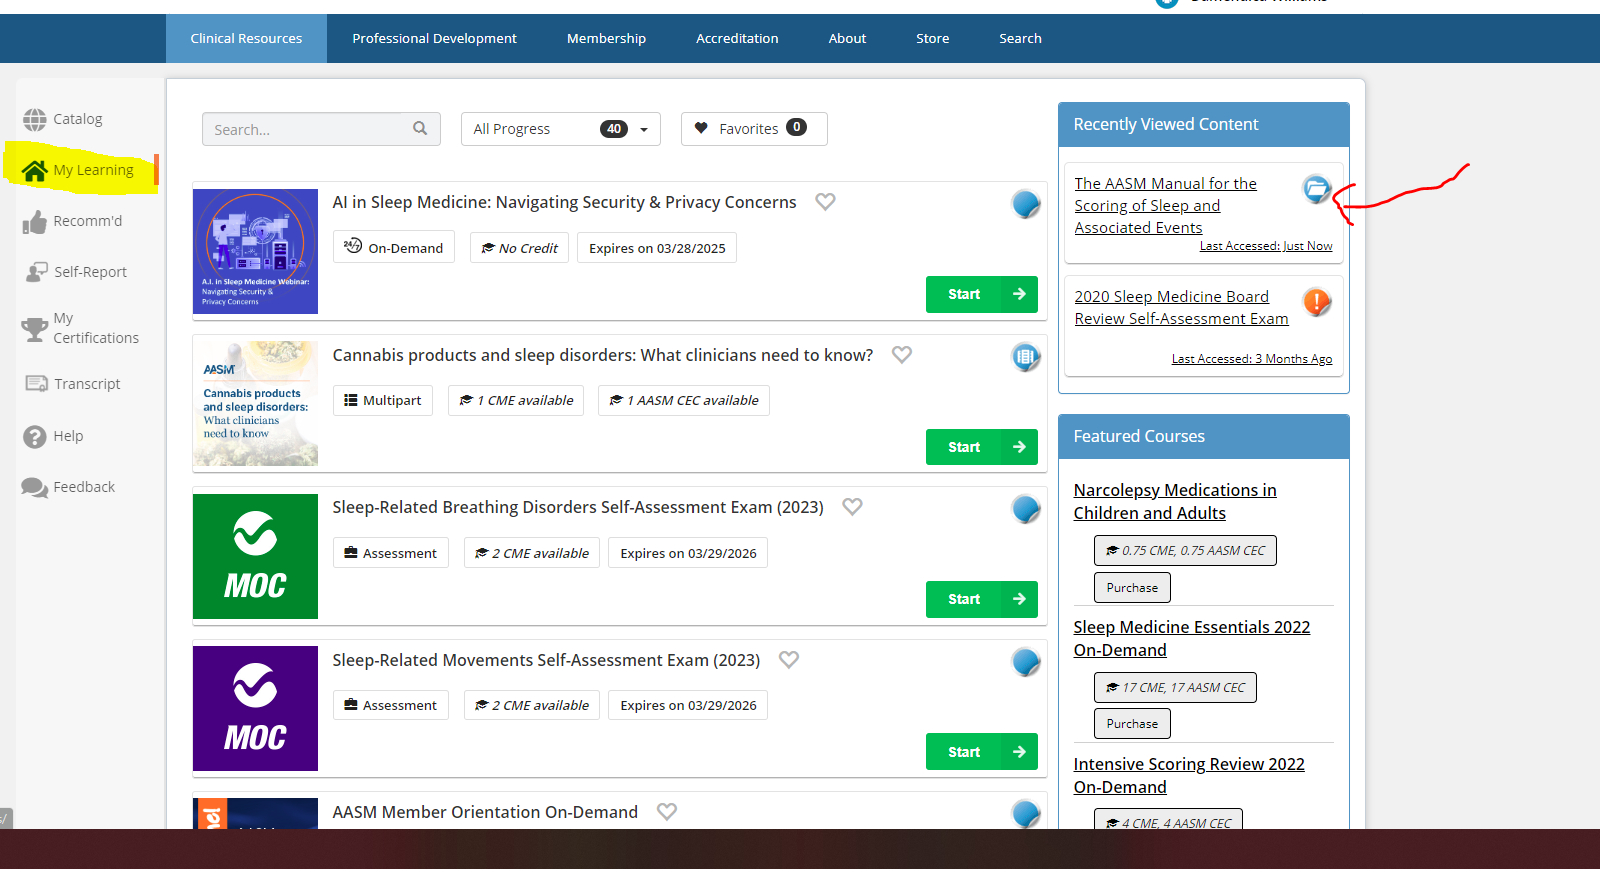Viewport: 1600px width, 869px height.
Task: Click the My Certifications trophy icon
Action: point(35,328)
